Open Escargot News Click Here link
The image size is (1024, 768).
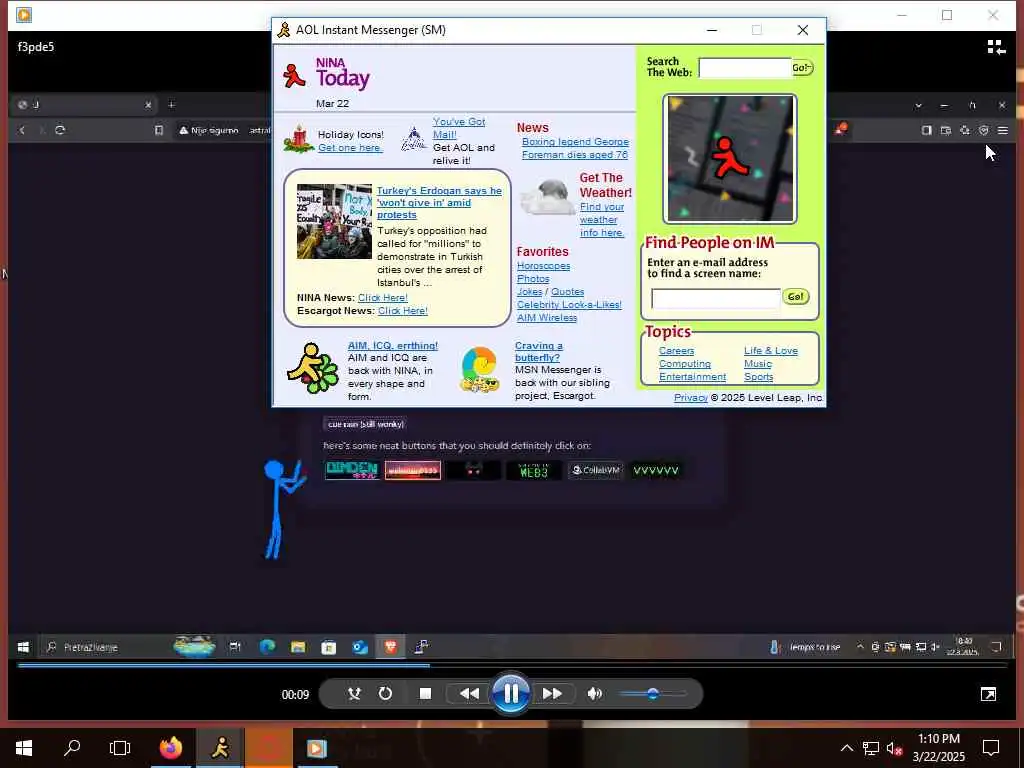[x=402, y=311]
